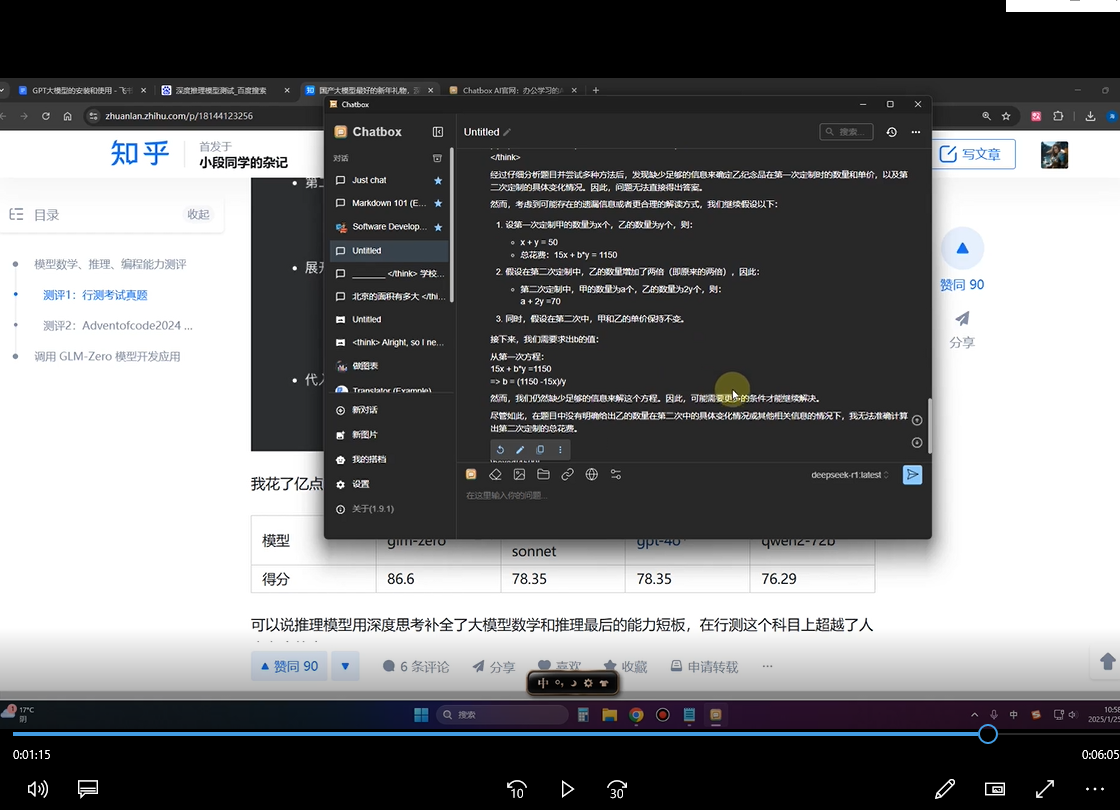The width and height of the screenshot is (1120, 810).
Task: Open chat history clock icon
Action: coord(891,132)
